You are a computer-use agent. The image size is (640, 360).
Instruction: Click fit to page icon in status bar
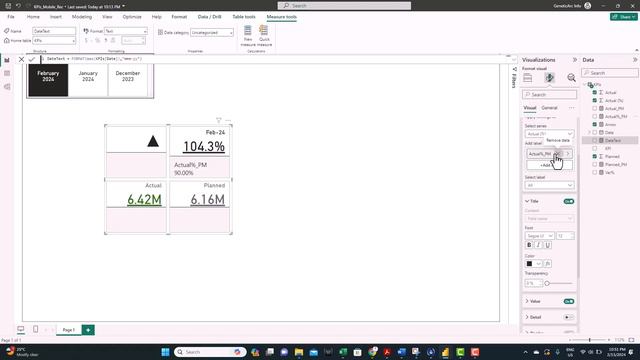pos(631,340)
